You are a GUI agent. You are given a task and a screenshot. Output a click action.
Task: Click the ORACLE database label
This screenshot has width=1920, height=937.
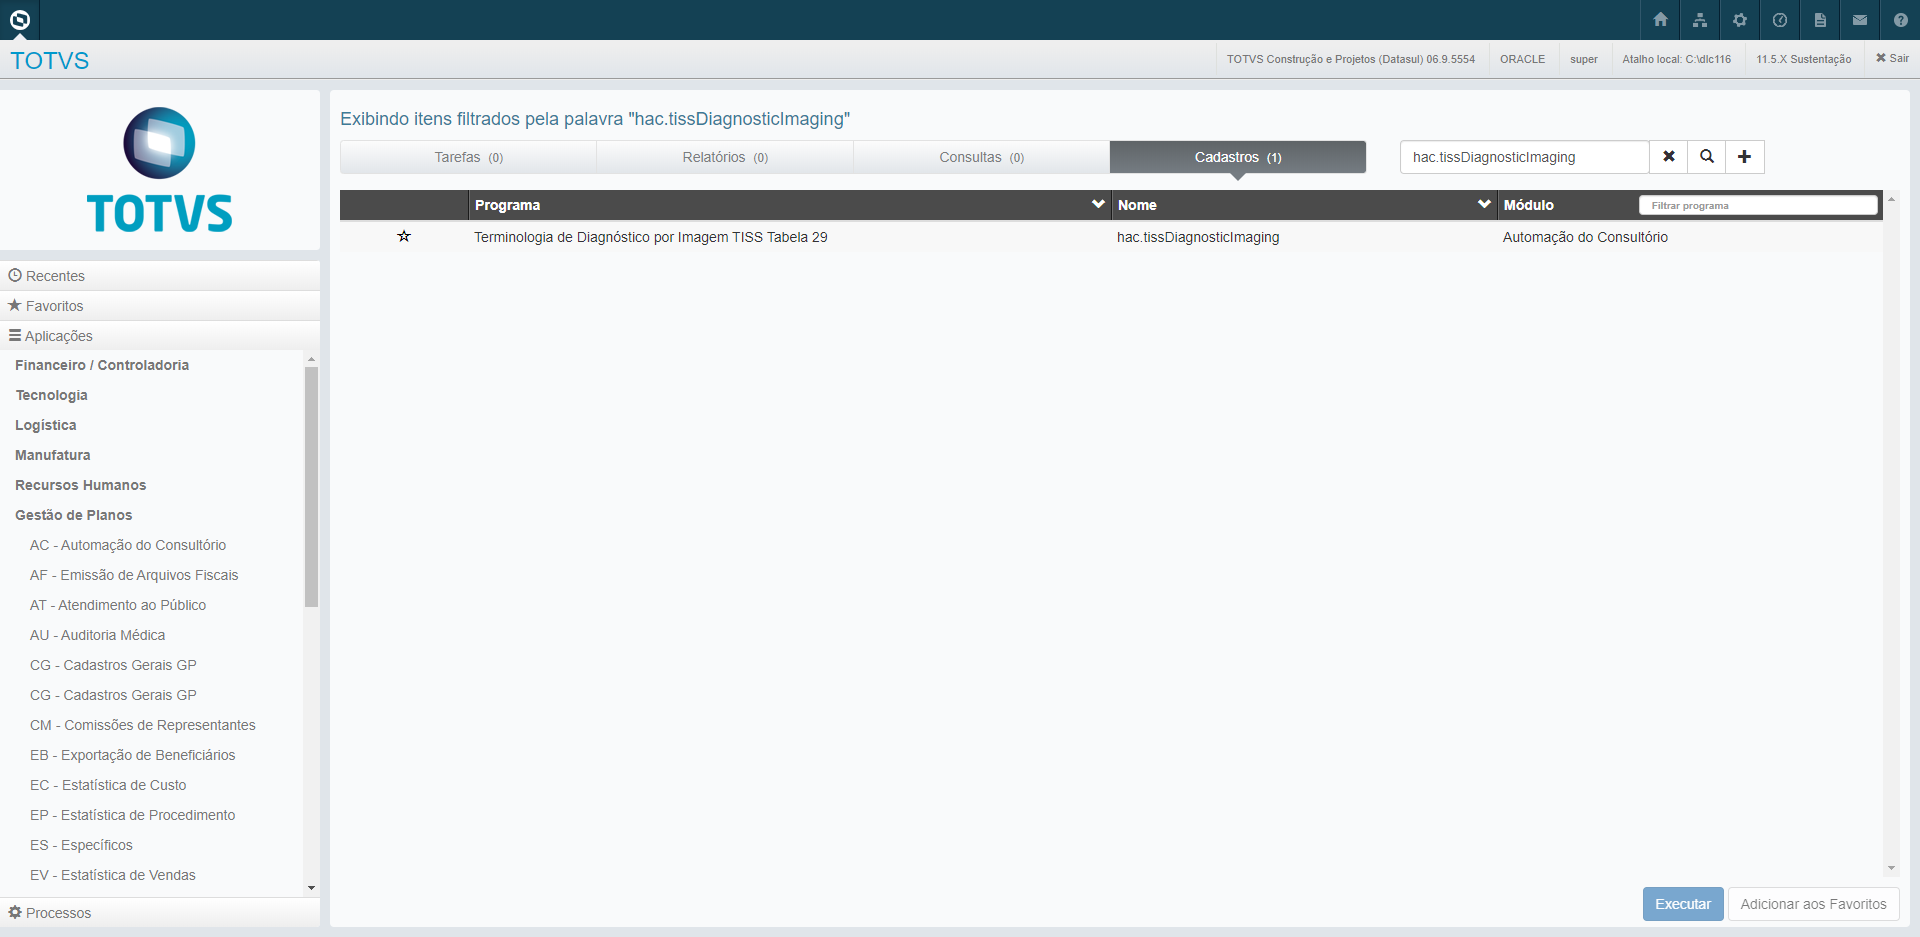tap(1522, 59)
